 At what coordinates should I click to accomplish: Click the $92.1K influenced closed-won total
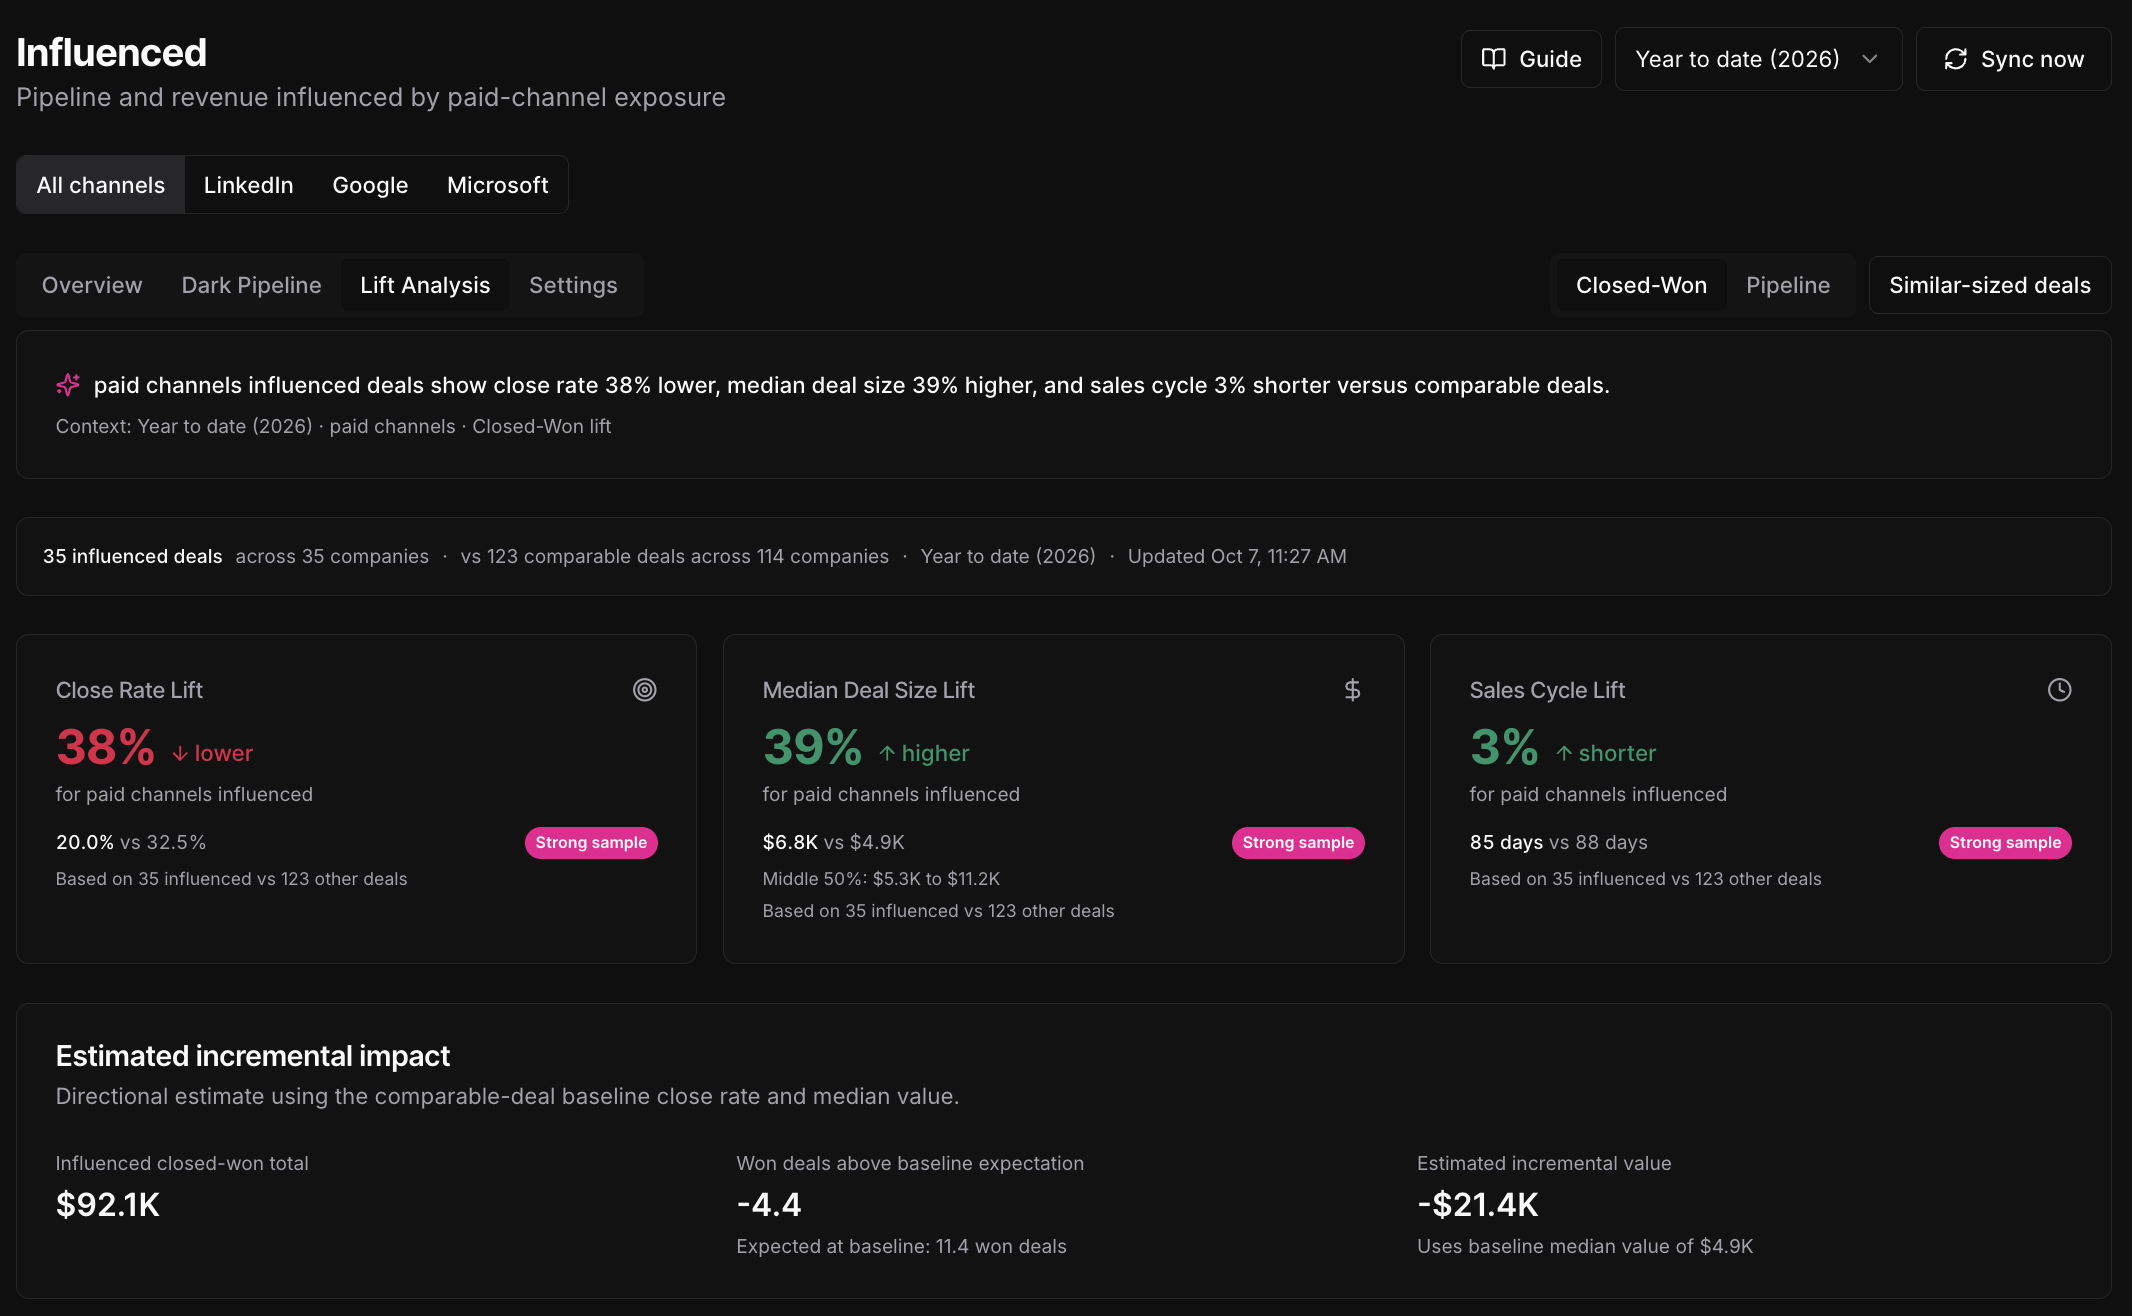click(x=108, y=1204)
